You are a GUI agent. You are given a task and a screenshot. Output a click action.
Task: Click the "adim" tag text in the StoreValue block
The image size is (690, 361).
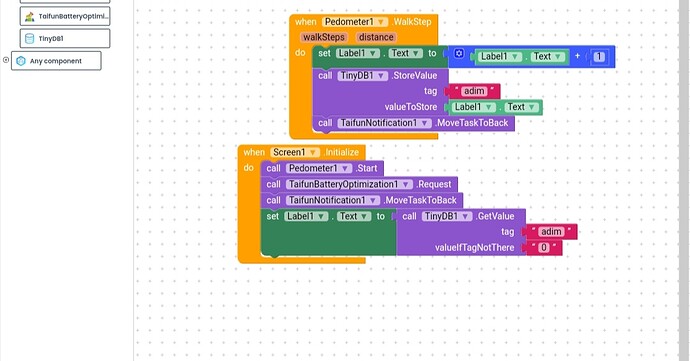click(x=474, y=91)
